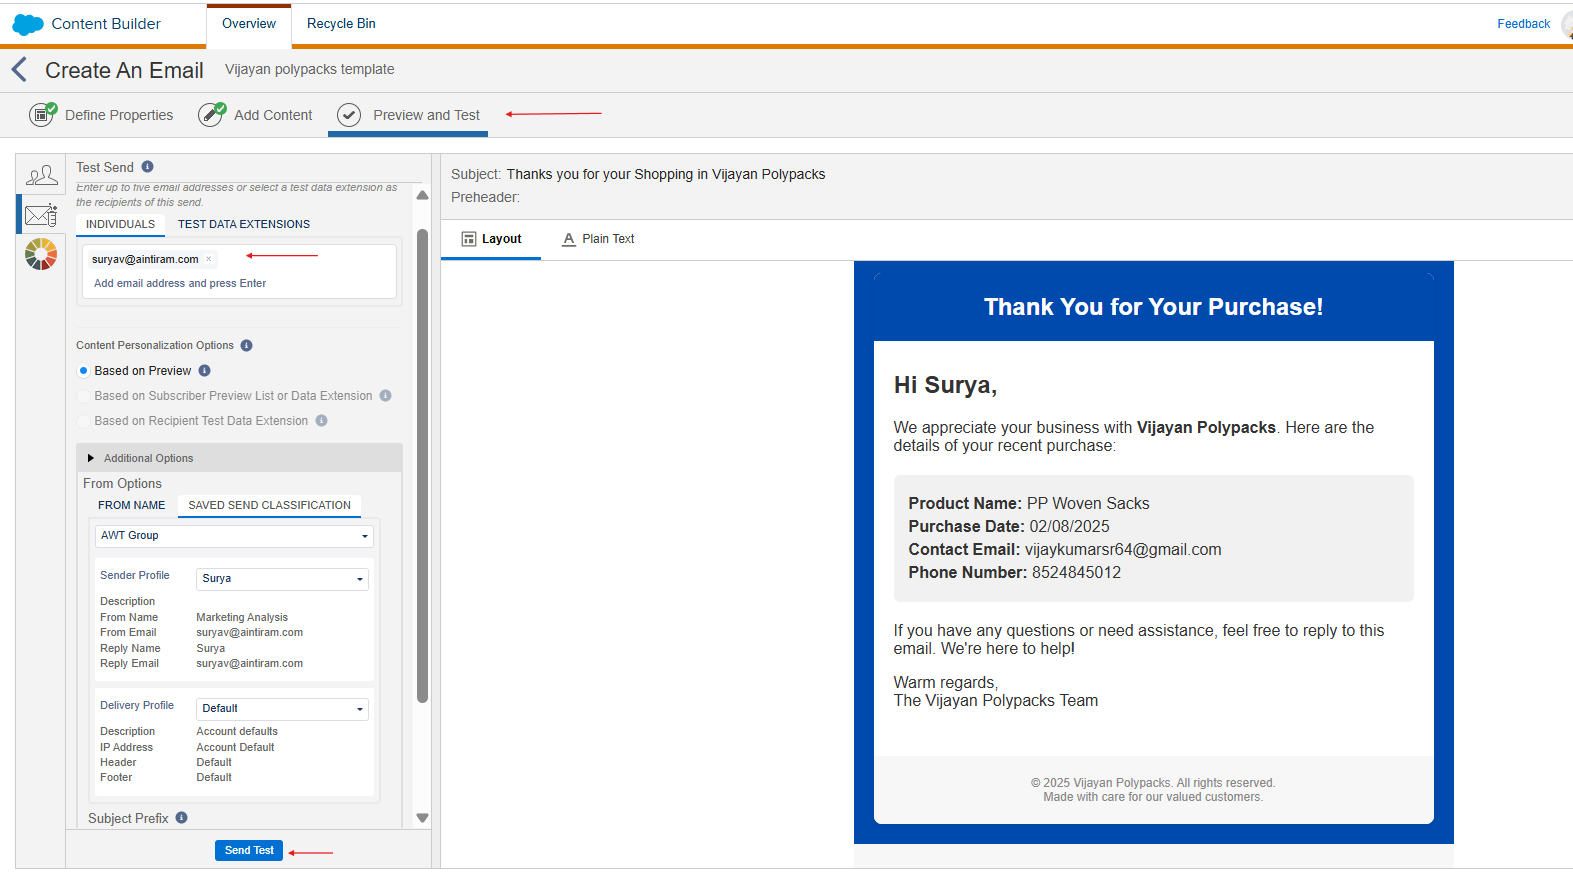
Task: Click the Salesforce cloud logo
Action: pos(27,24)
